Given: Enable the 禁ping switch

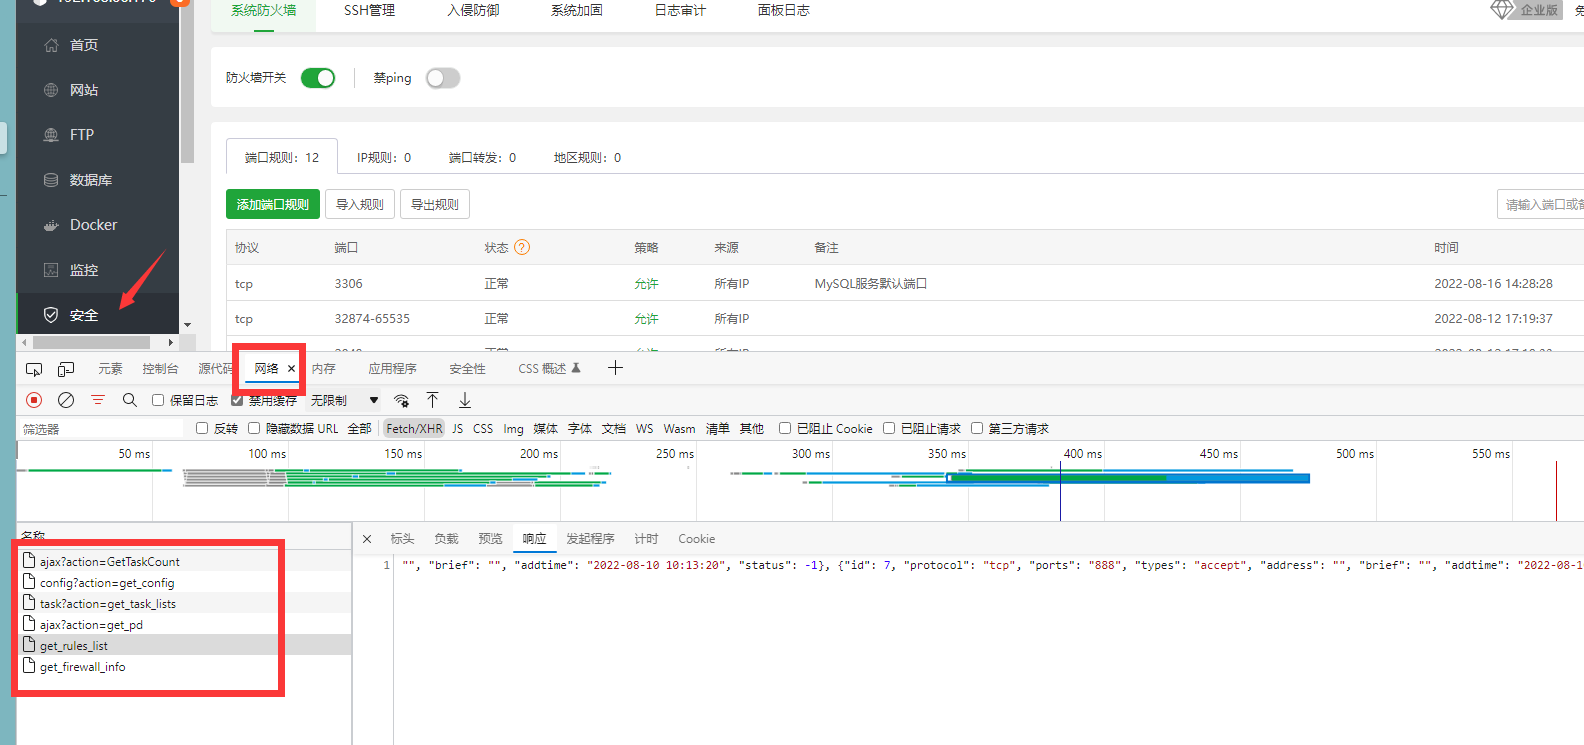Looking at the screenshot, I should 443,78.
